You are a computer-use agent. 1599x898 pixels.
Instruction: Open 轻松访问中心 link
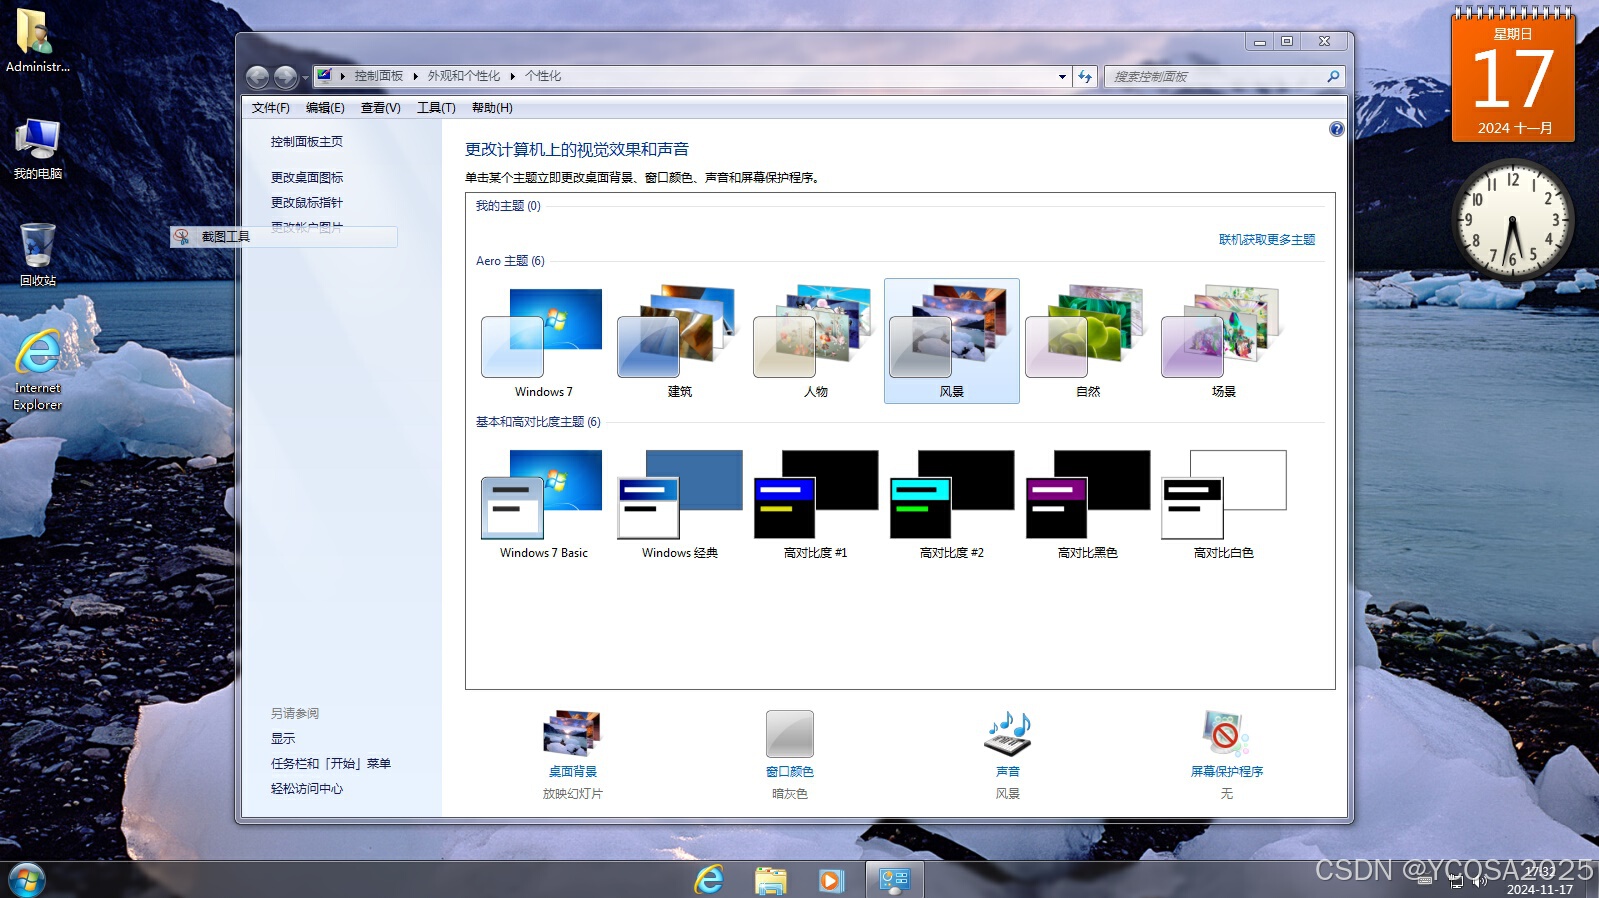(306, 789)
